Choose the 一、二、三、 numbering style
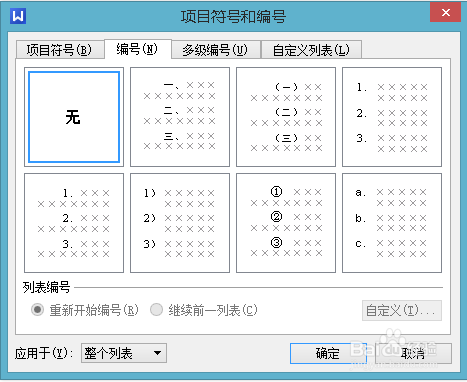Image resolution: width=467 pixels, height=382 pixels. coord(180,117)
